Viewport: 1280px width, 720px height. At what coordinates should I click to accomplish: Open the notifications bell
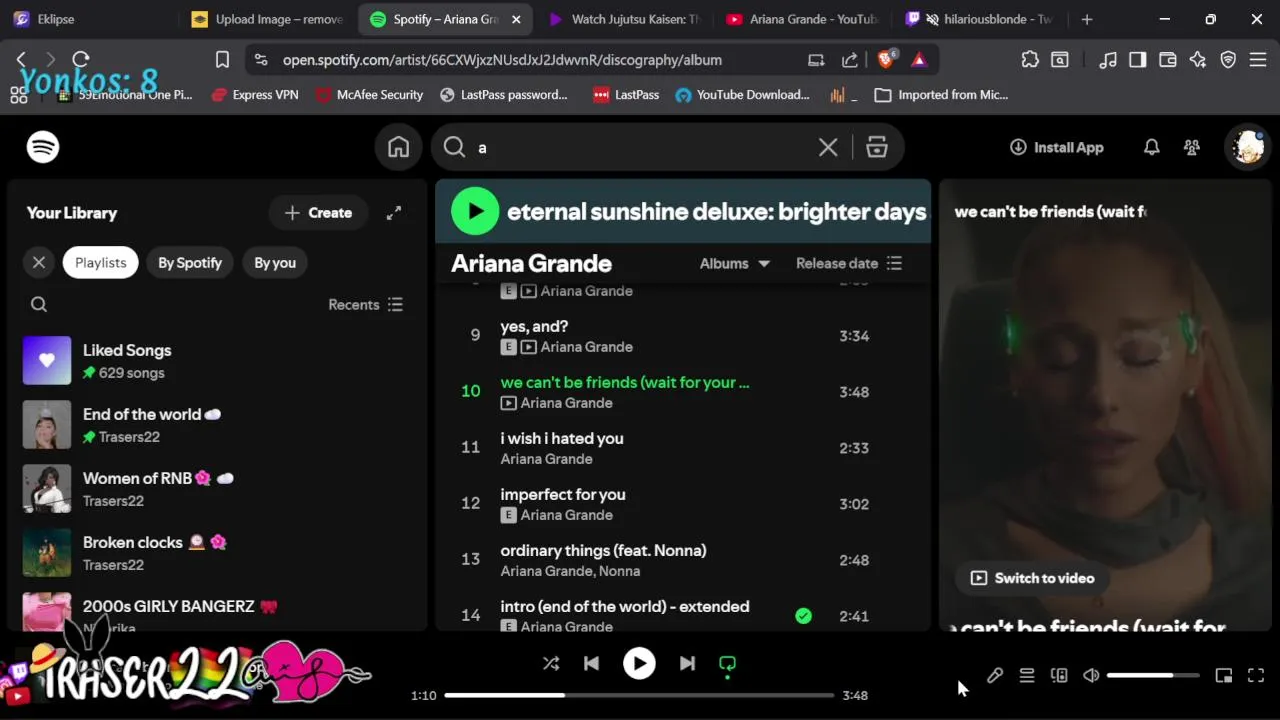pos(1152,147)
